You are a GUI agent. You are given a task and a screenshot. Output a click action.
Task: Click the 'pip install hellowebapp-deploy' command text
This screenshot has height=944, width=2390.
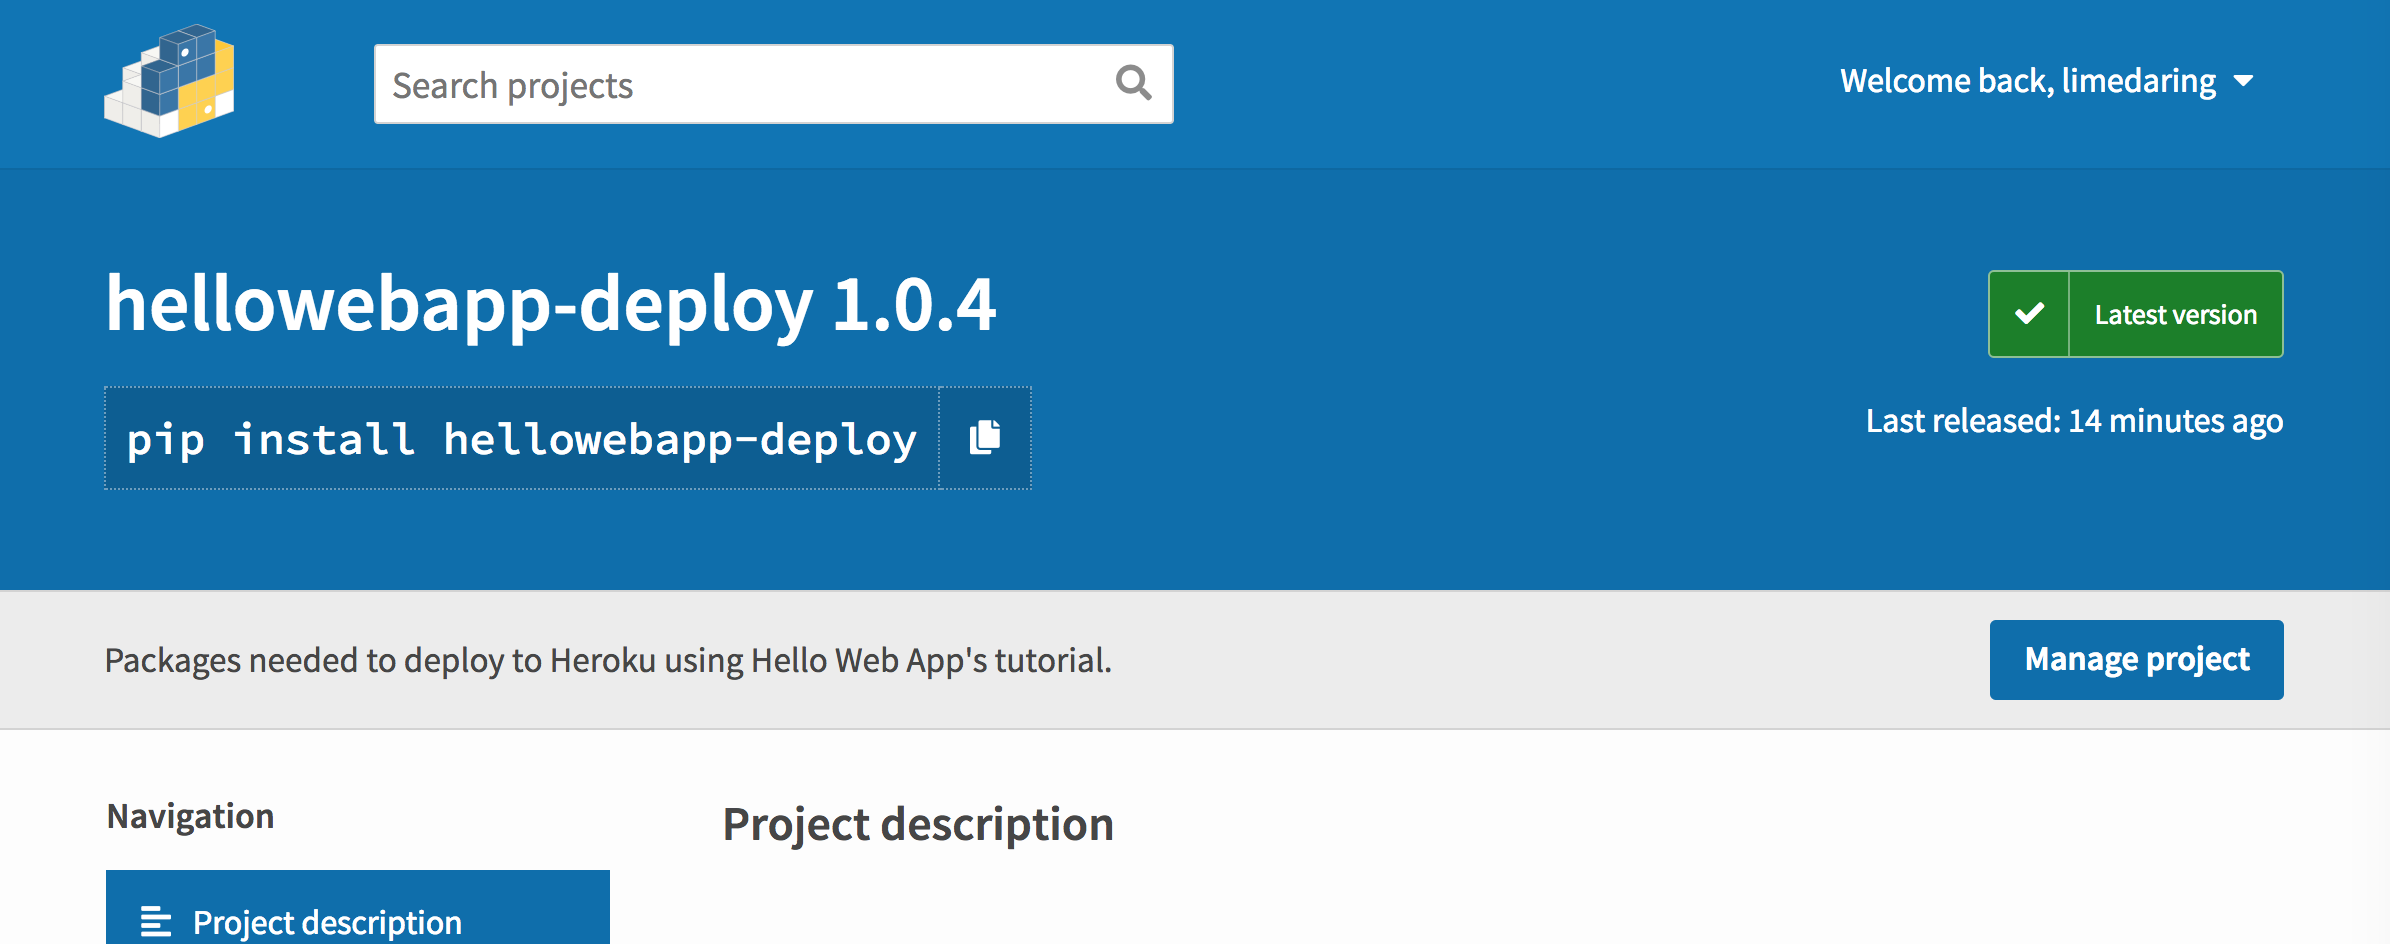(522, 439)
